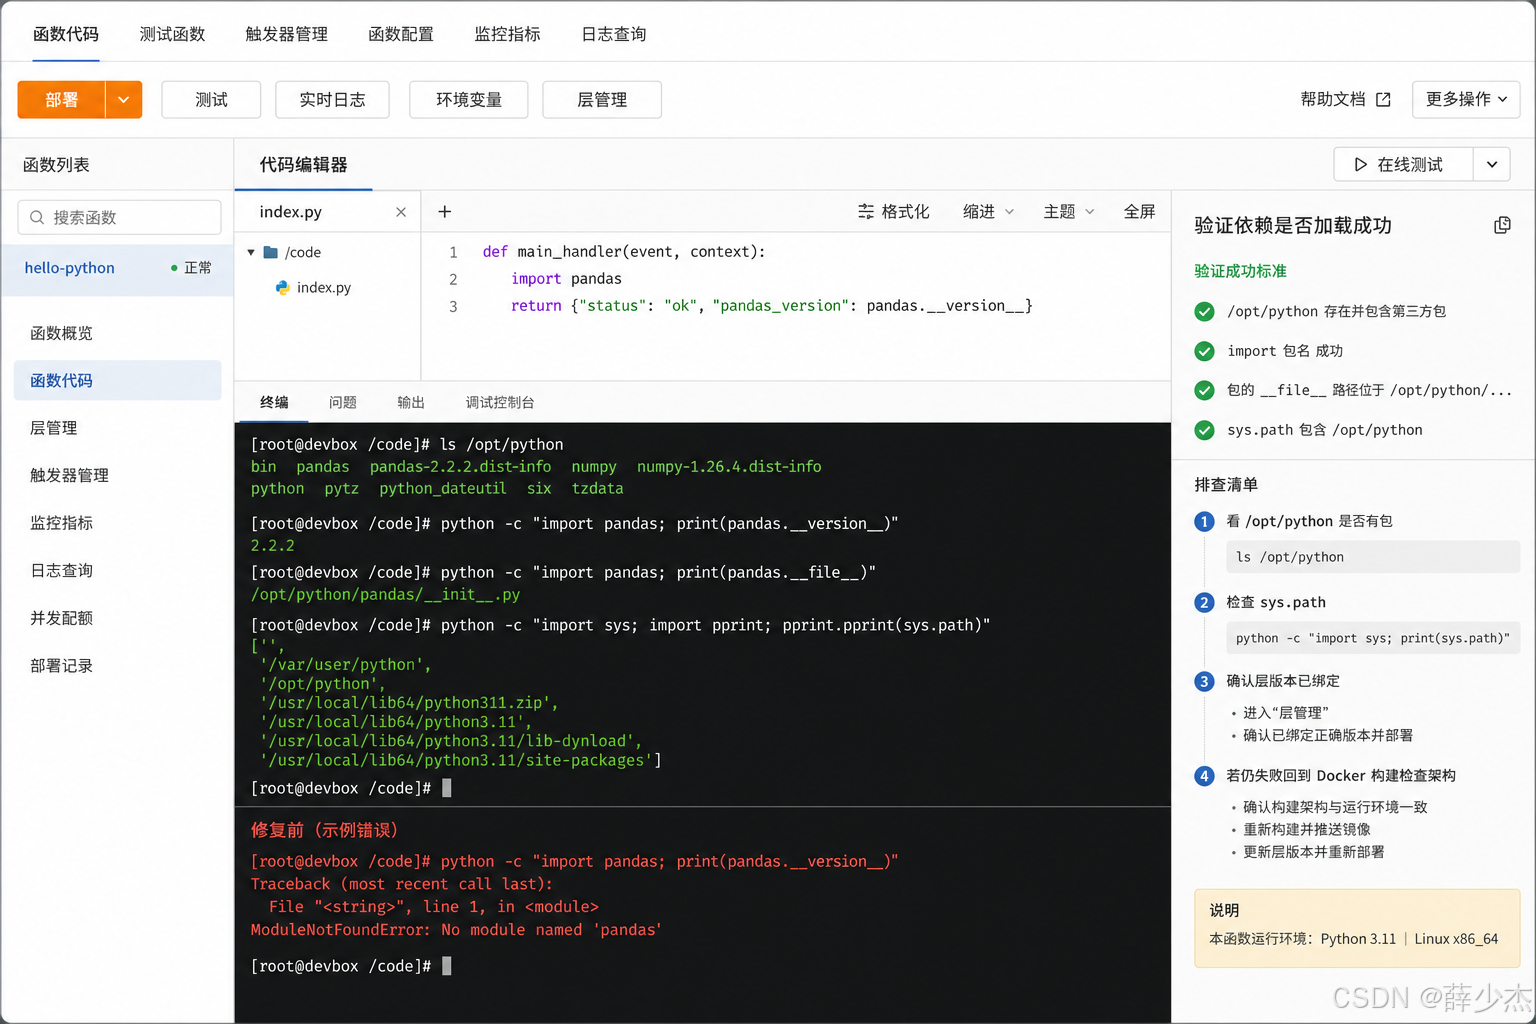Close the index.py editor tab
The height and width of the screenshot is (1024, 1536).
tap(401, 212)
